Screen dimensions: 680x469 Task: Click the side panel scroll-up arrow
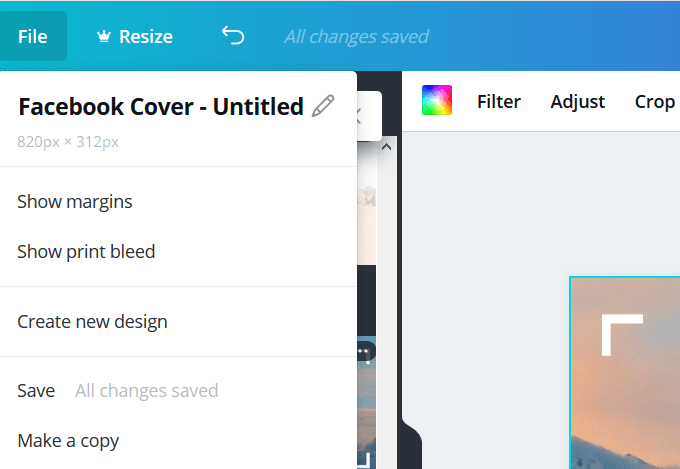pos(386,147)
